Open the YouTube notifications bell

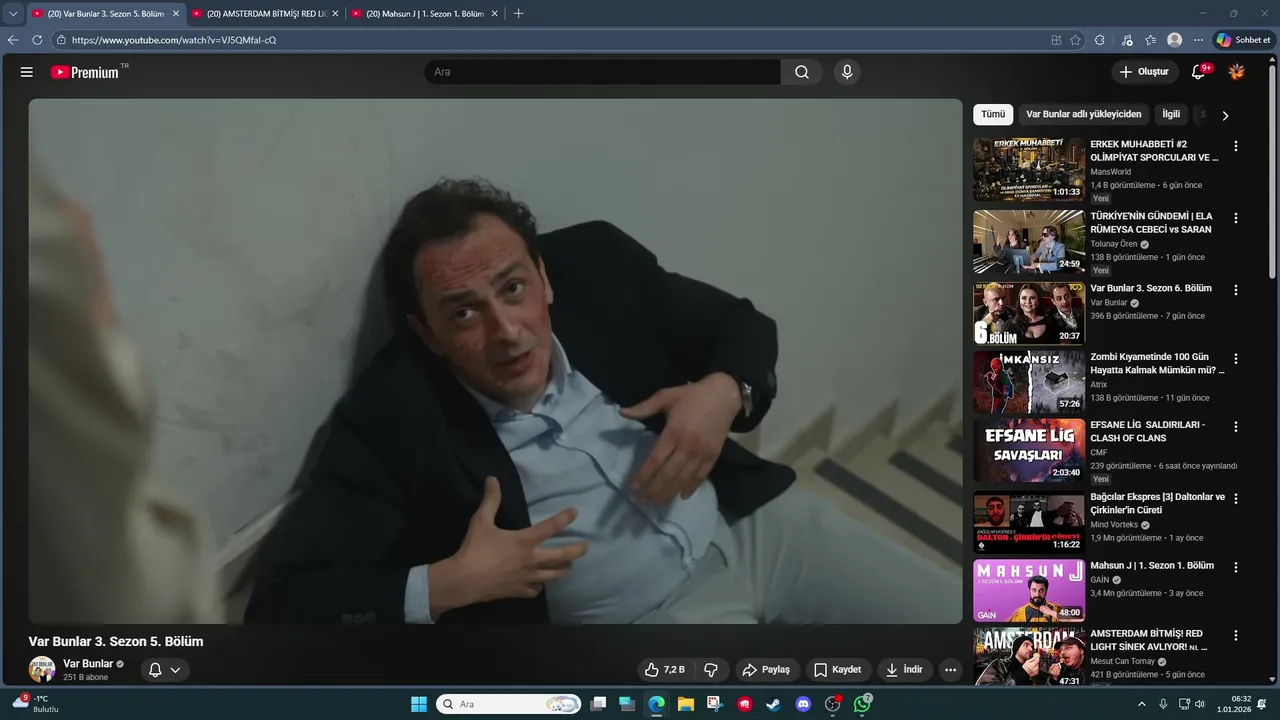pos(1199,72)
